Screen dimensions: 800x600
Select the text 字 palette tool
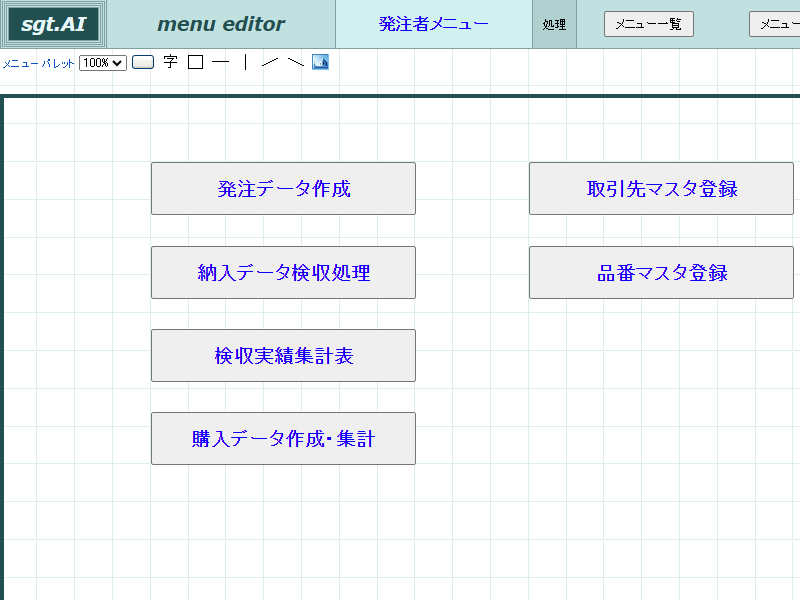170,62
